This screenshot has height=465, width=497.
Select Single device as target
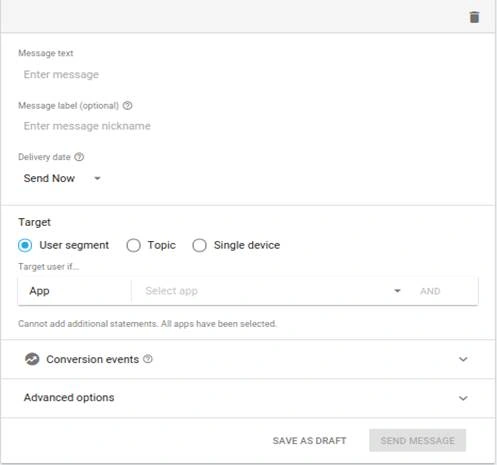(199, 245)
